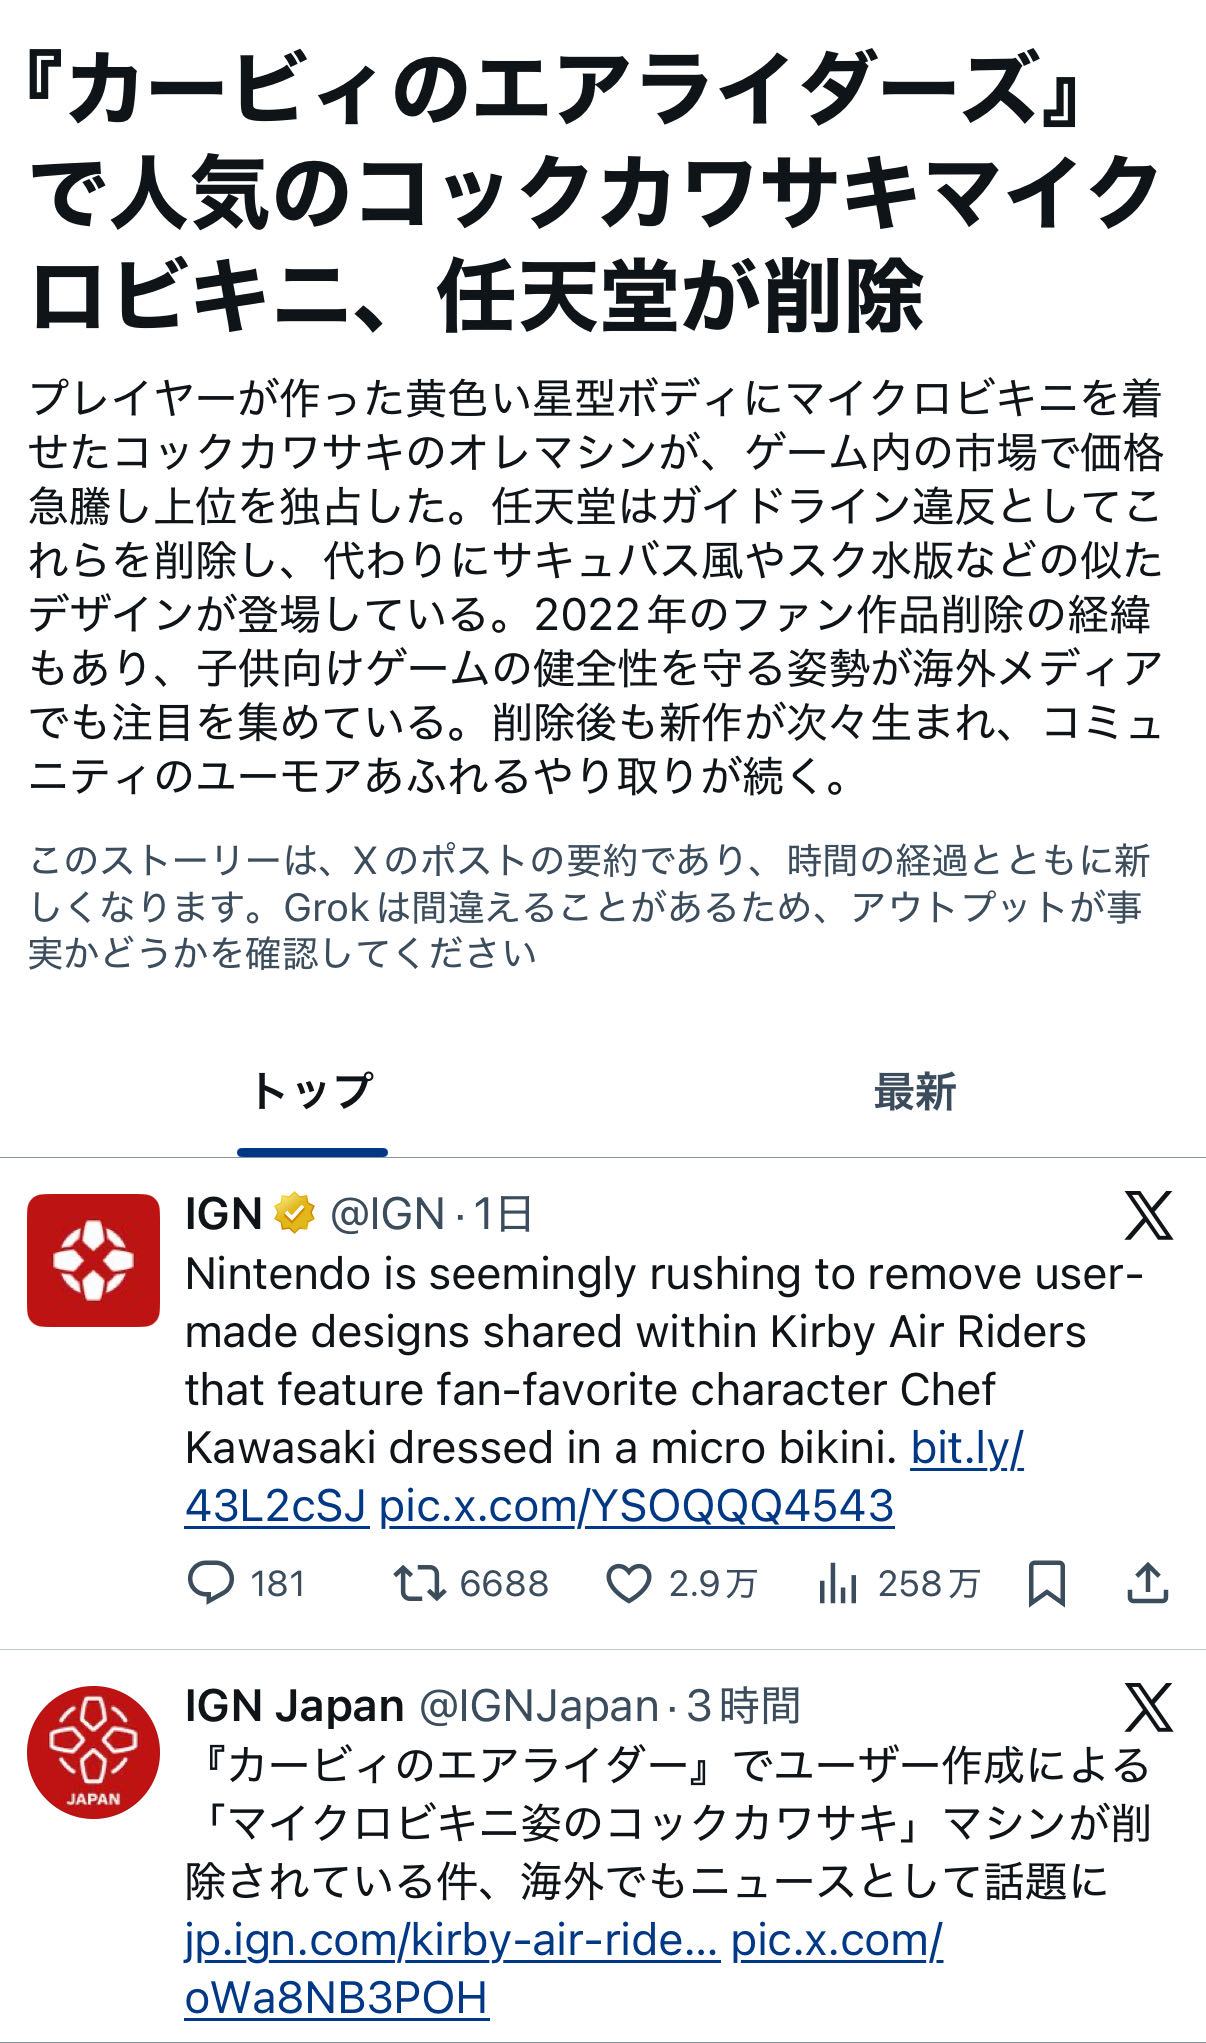This screenshot has width=1206, height=2043.
Task: View analytics for the IGN post
Action: pos(838,1584)
